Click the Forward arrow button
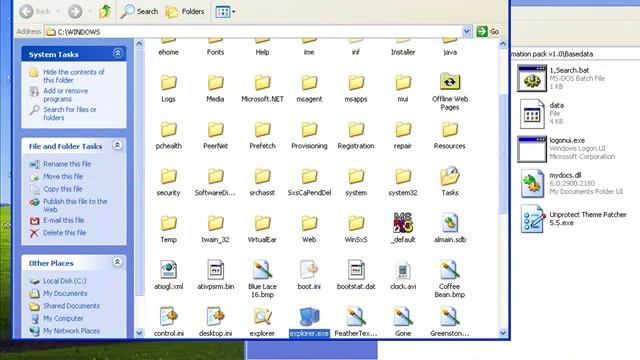 pos(75,11)
